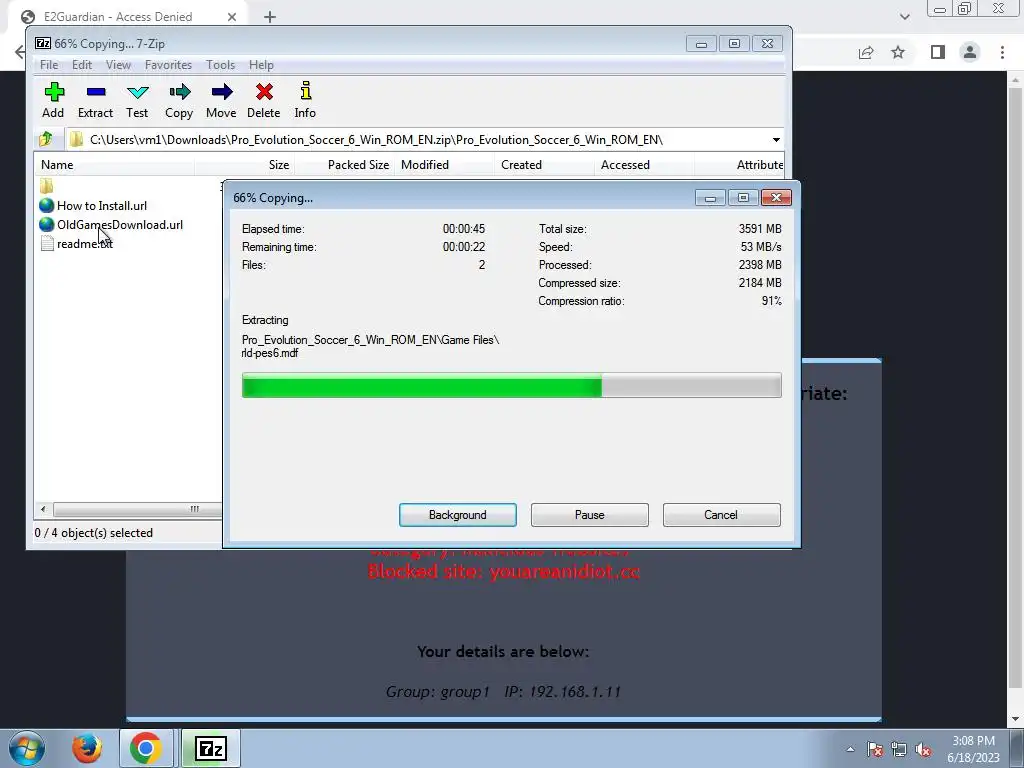
Task: Click the browser share icon
Action: pyautogui.click(x=866, y=52)
